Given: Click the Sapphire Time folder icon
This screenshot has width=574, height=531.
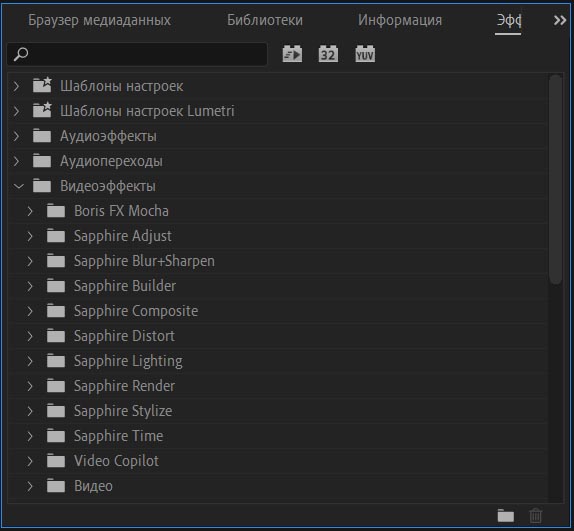Looking at the screenshot, I should 56,436.
